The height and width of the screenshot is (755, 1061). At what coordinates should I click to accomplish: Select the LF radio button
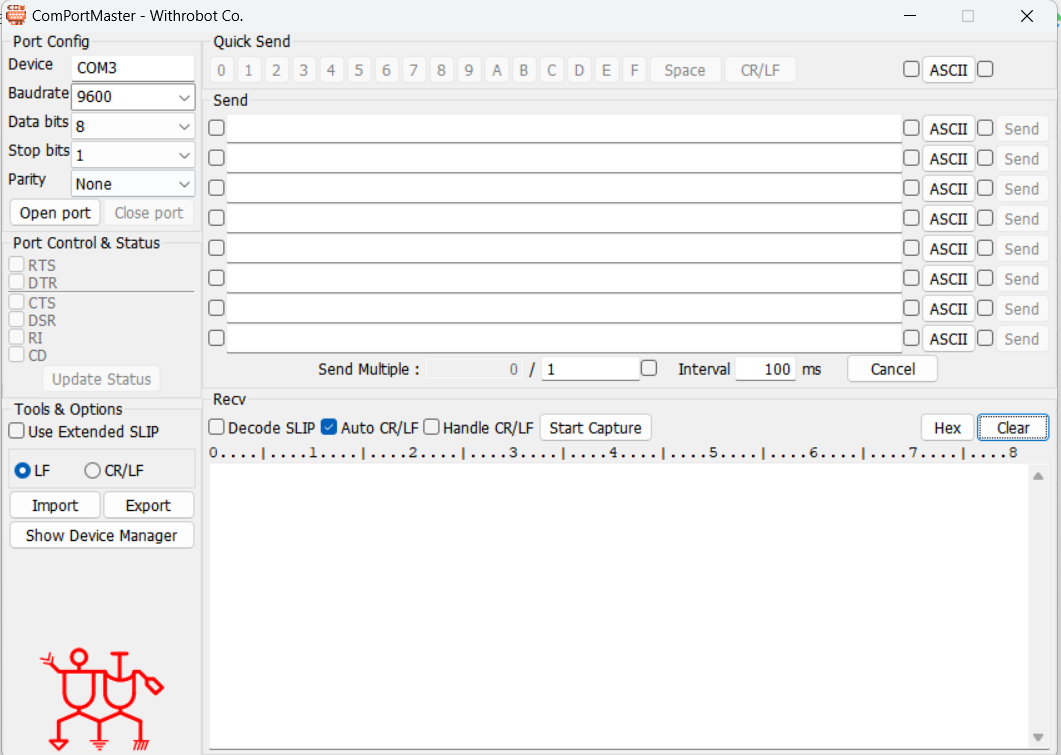tap(22, 470)
